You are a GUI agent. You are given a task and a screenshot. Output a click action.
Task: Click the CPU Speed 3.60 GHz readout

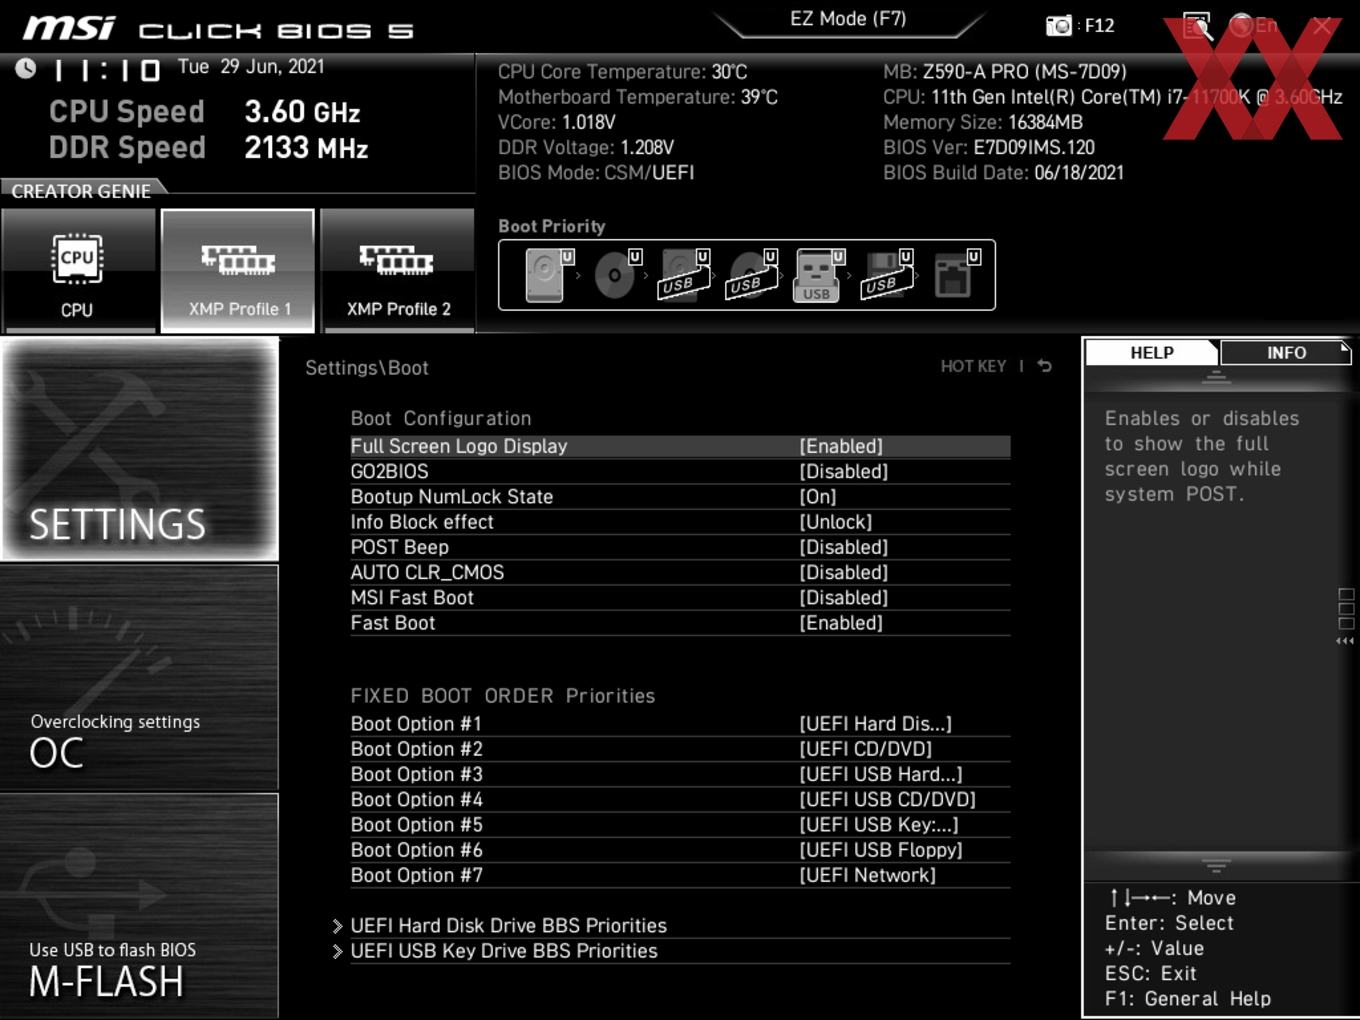pos(205,111)
